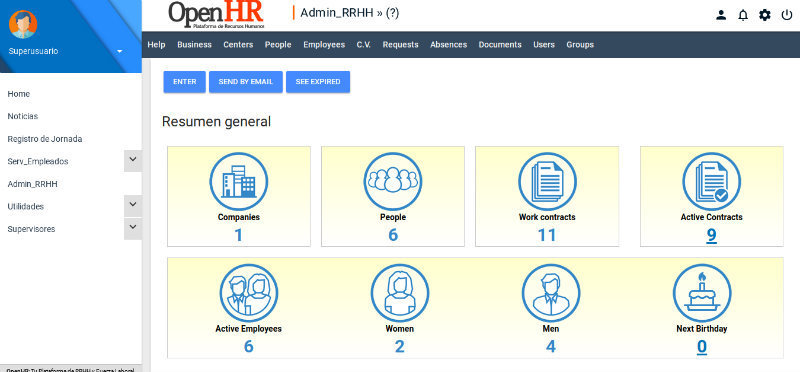Click the Resumen general heading
800x372 pixels.
tap(216, 121)
